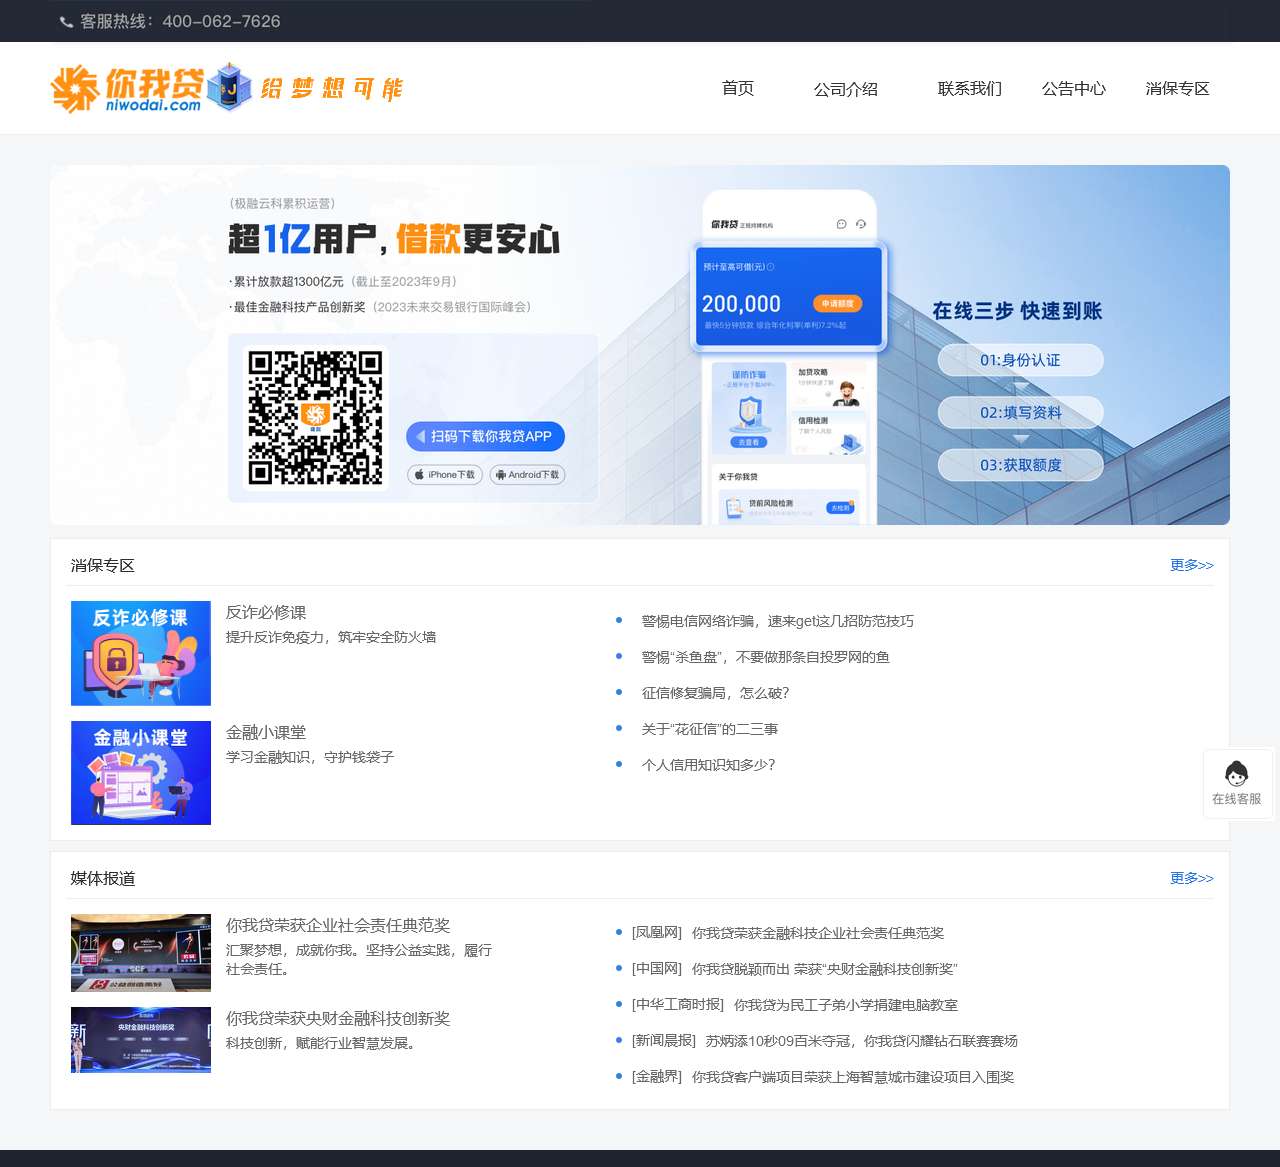Screen dimensions: 1280x1167
Task: Open 公告中心 in the navigation
Action: tap(1074, 88)
